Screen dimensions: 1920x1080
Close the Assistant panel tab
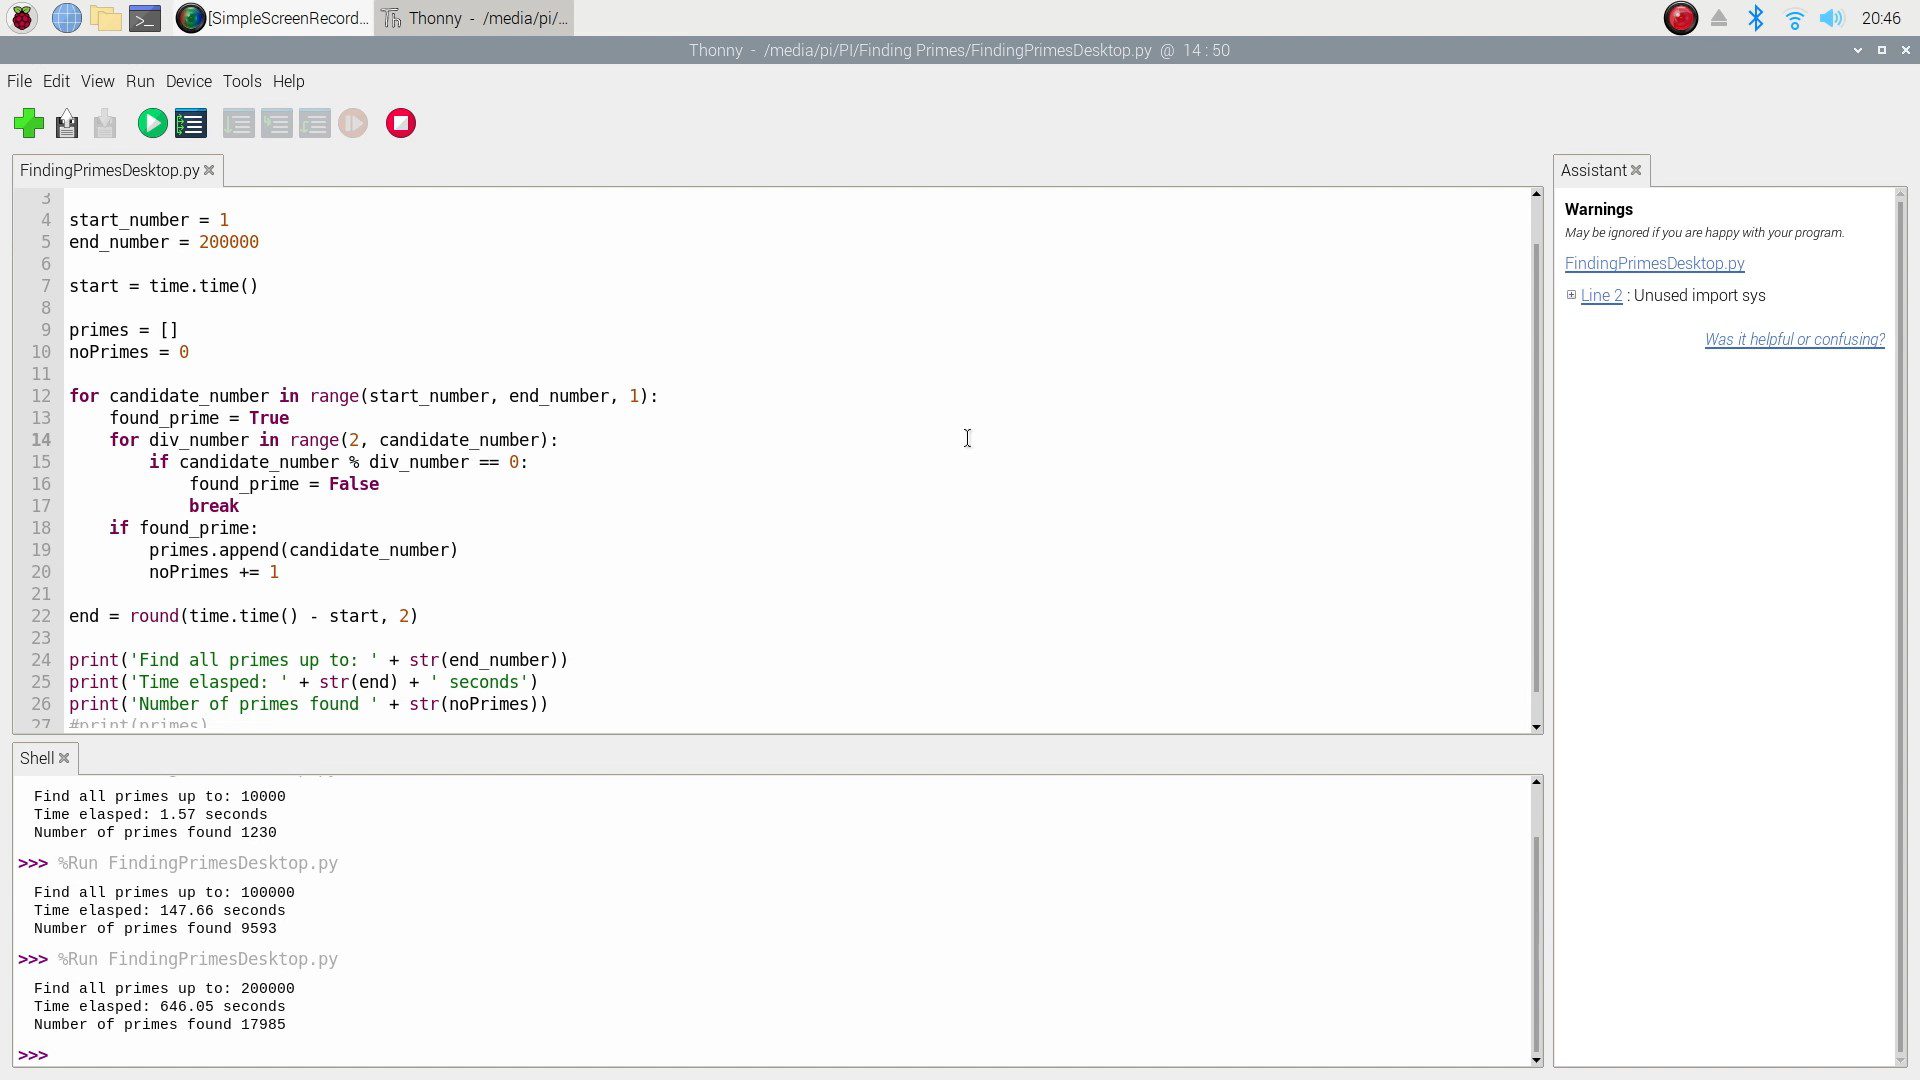1636,170
